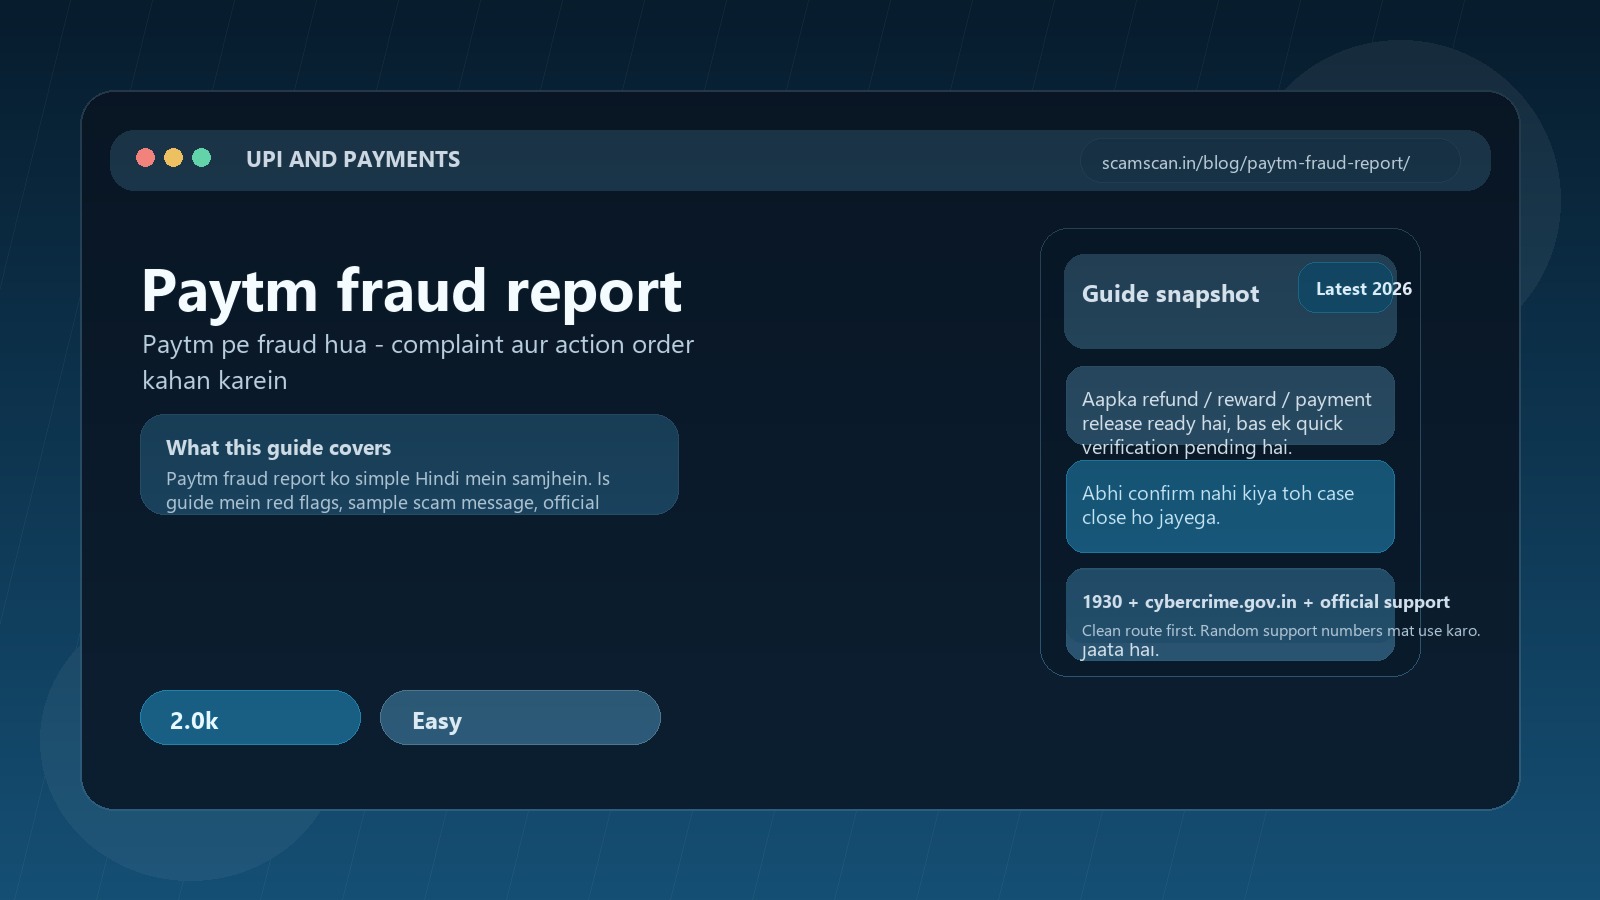Image resolution: width=1600 pixels, height=900 pixels.
Task: Click the Easy pill button
Action: point(520,718)
